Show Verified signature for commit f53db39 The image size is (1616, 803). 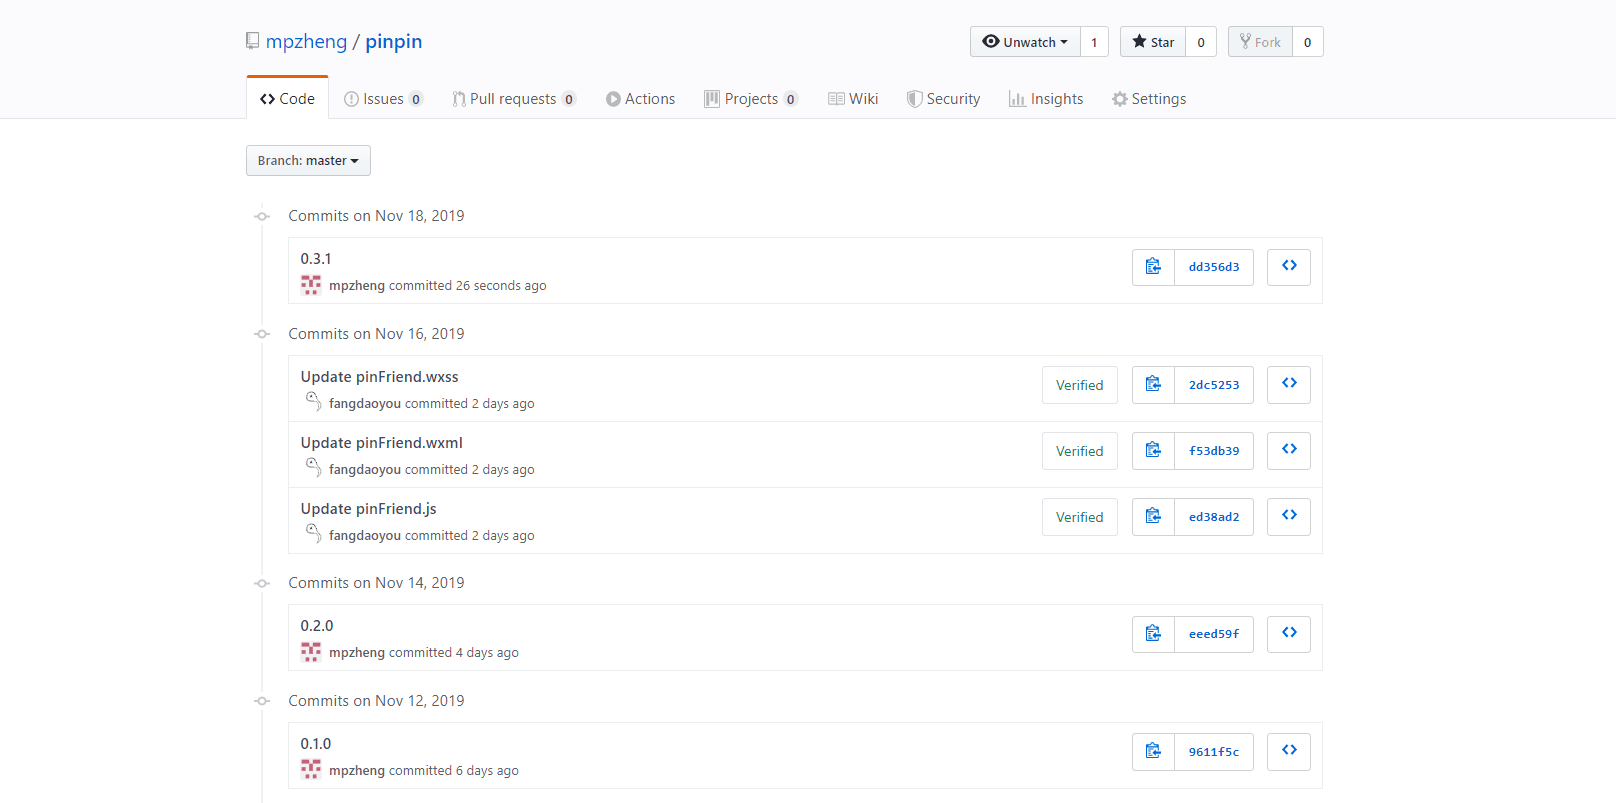(1080, 451)
